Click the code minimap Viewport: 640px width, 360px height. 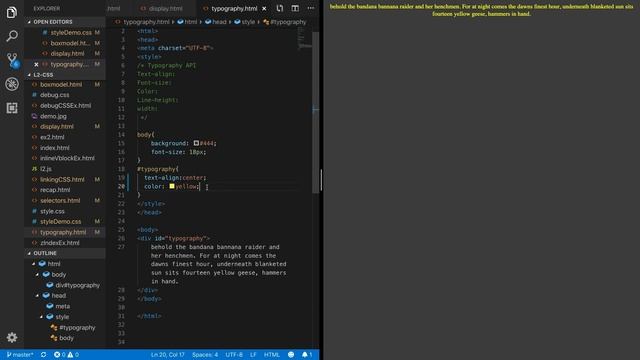tap(304, 39)
